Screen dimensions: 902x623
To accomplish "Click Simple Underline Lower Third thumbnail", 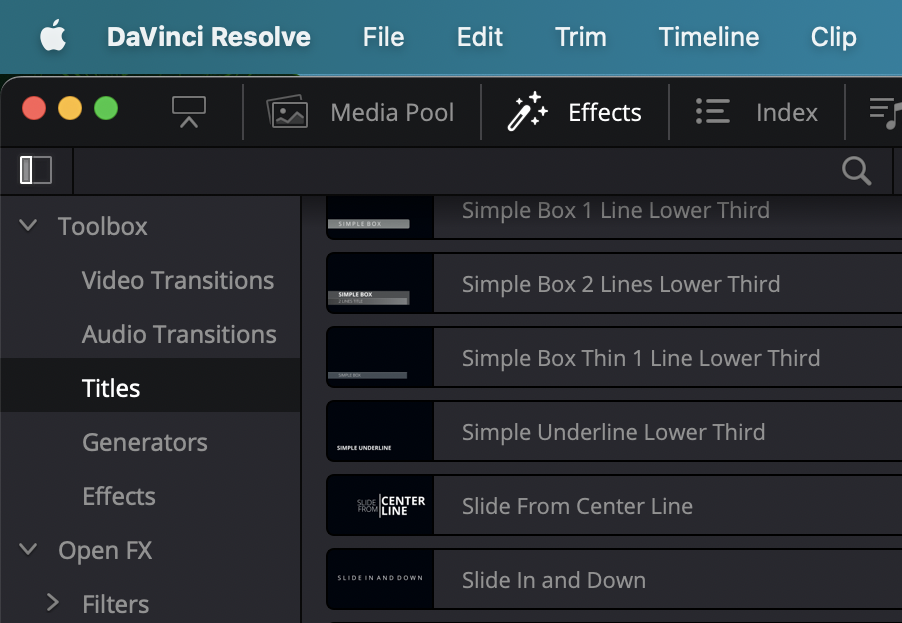I will coord(380,431).
